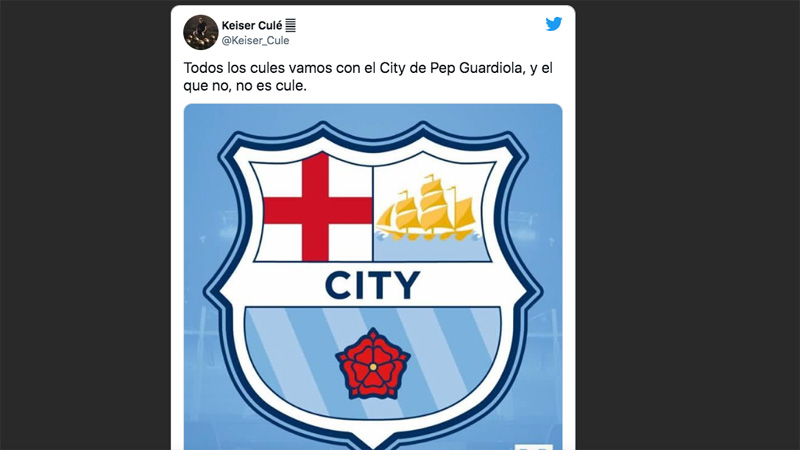Click the small overlay badge at image corner
800x450 pixels.
coord(533,446)
